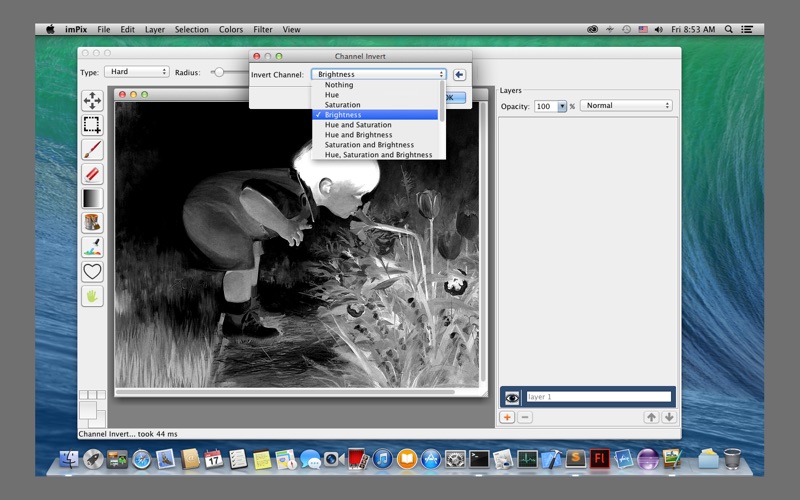Remove layer with the minus button
This screenshot has width=800, height=500.
pyautogui.click(x=525, y=417)
